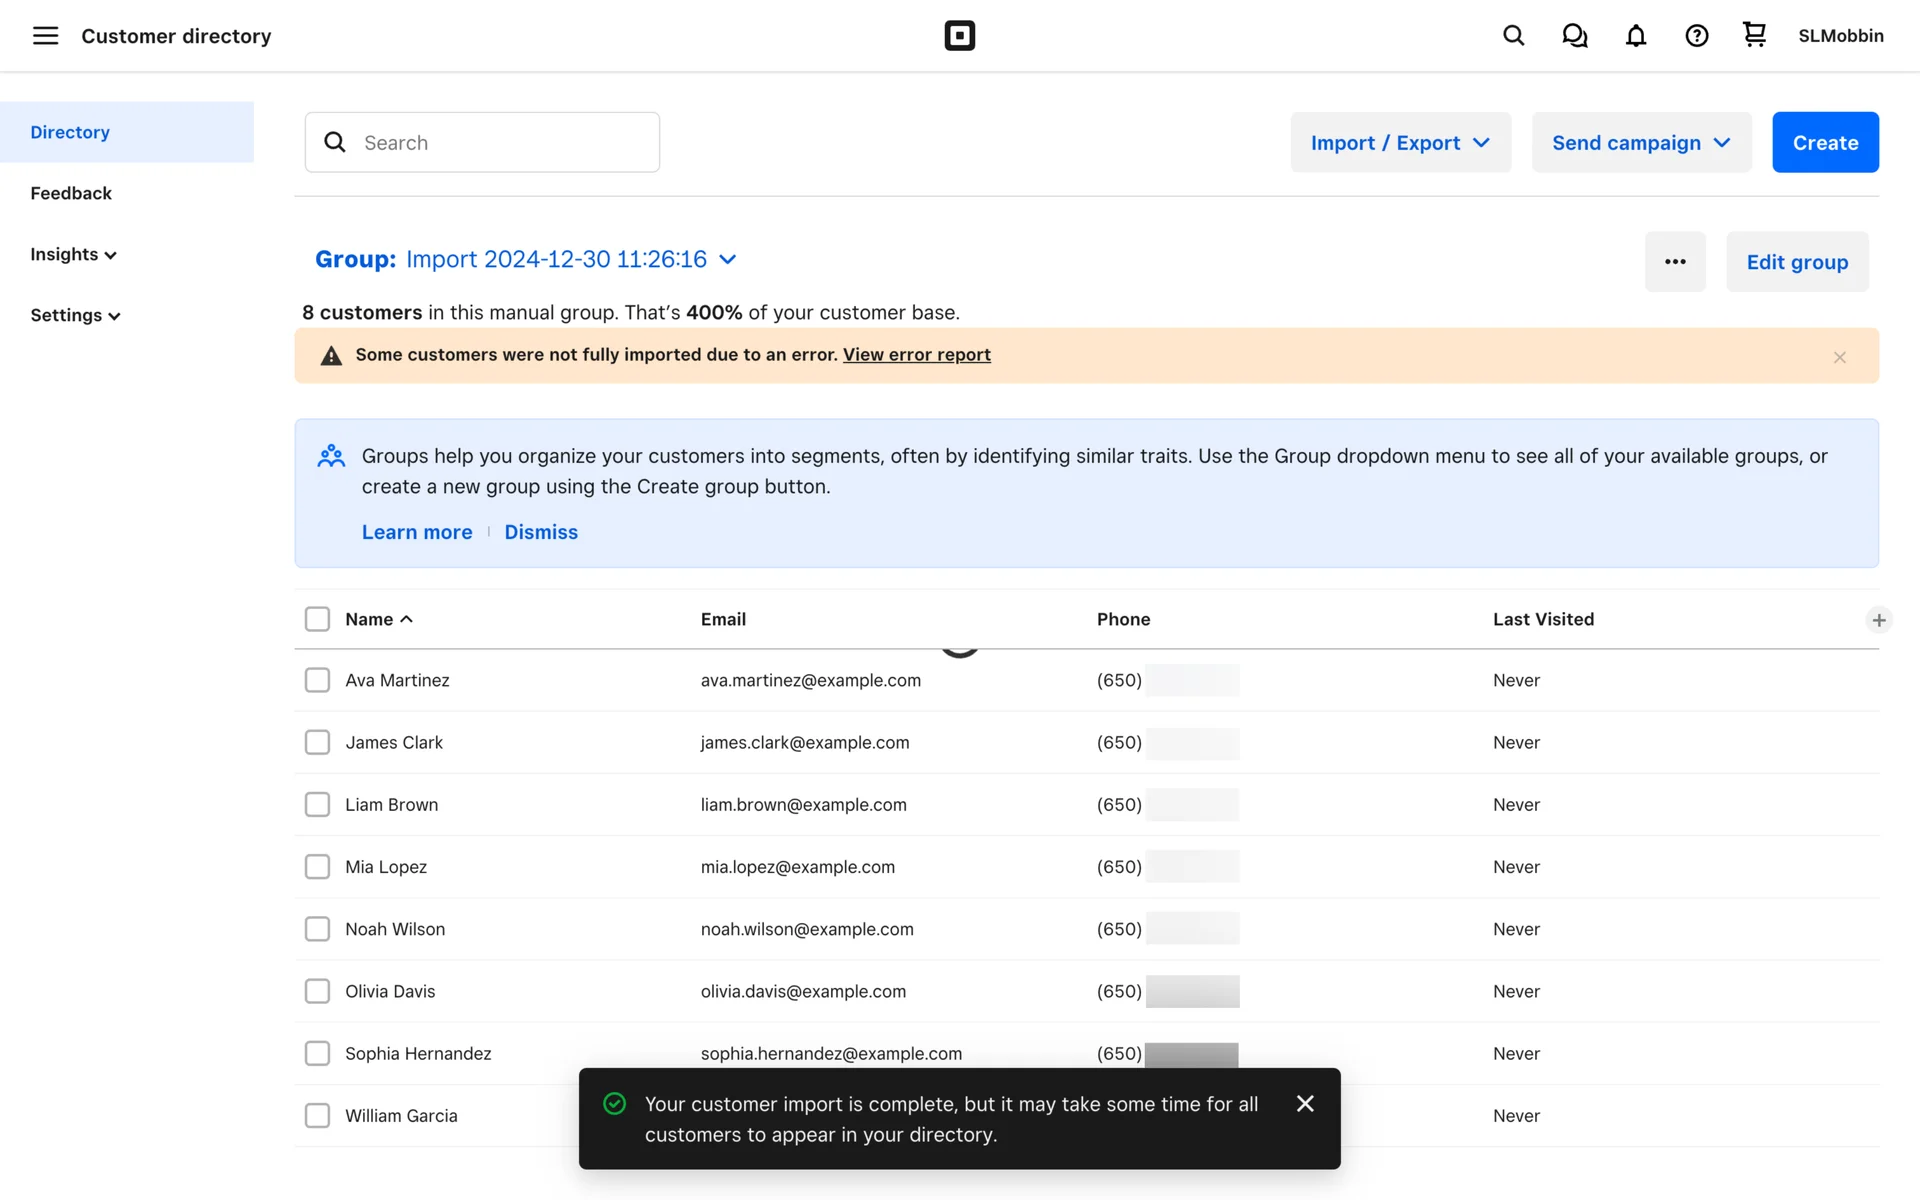
Task: Toggle the select-all header checkbox
Action: coord(317,619)
